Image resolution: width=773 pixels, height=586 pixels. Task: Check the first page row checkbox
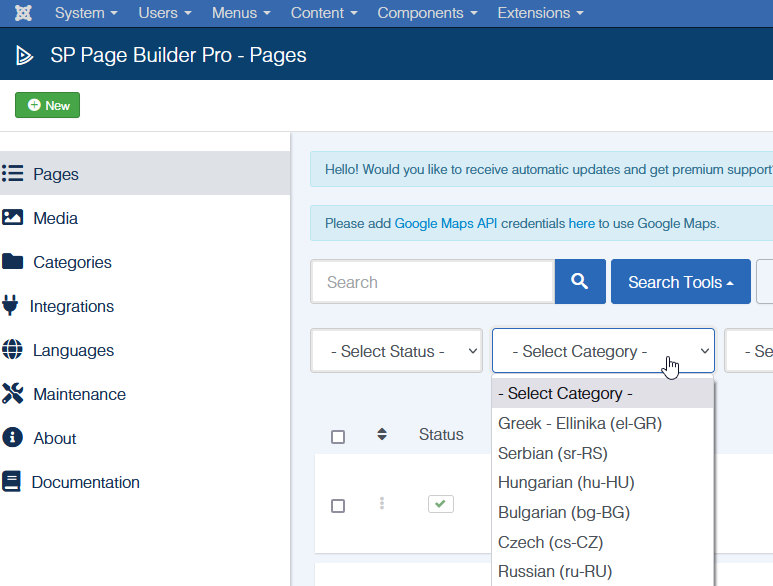(x=338, y=506)
